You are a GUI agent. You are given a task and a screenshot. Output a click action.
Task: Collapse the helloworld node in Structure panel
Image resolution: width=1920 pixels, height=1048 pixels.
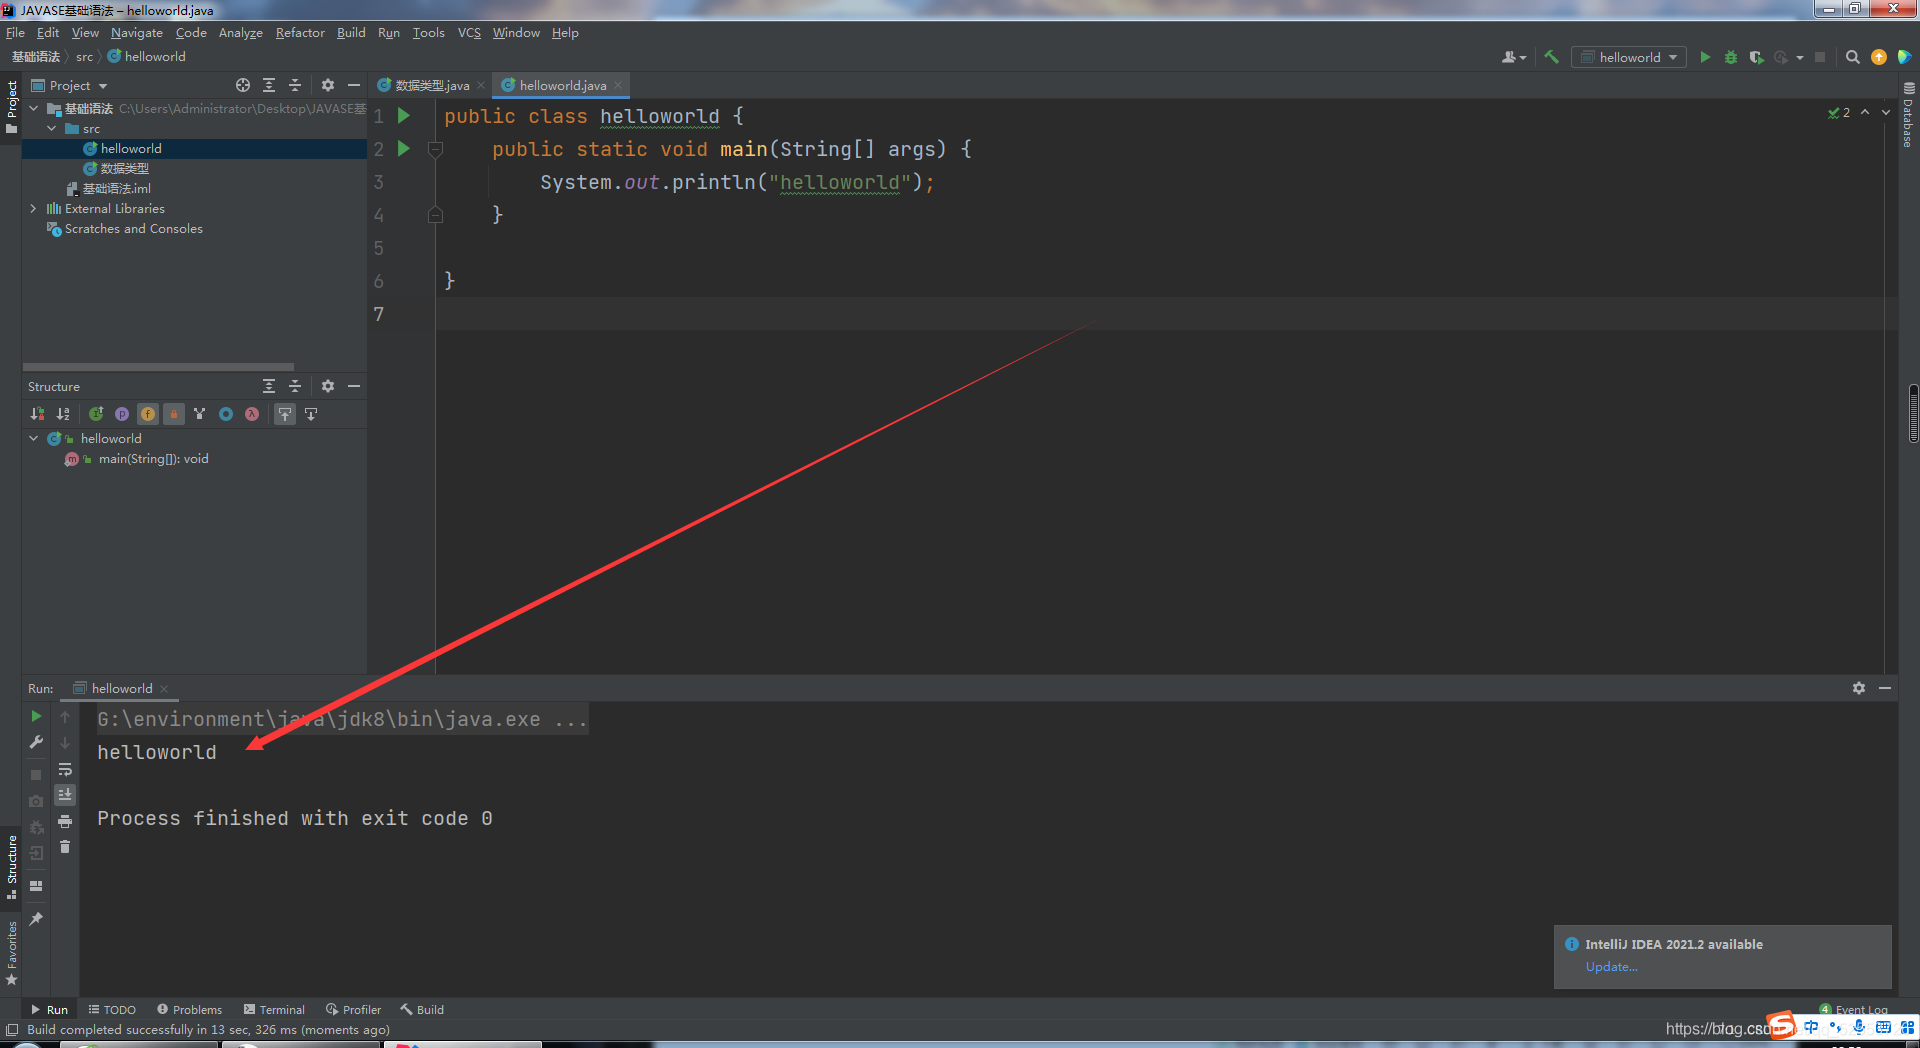tap(33, 438)
